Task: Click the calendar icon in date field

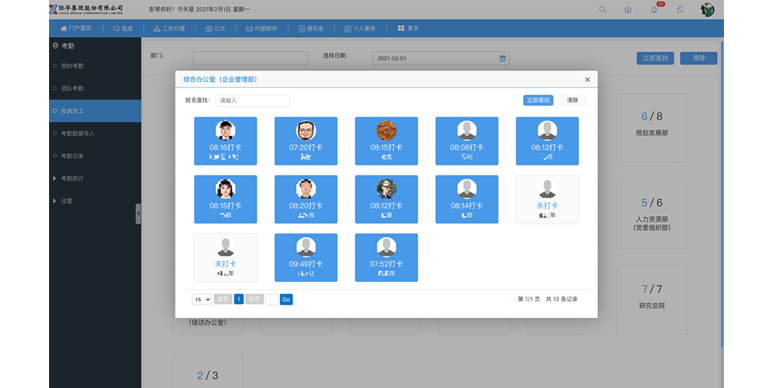Action: tap(502, 58)
